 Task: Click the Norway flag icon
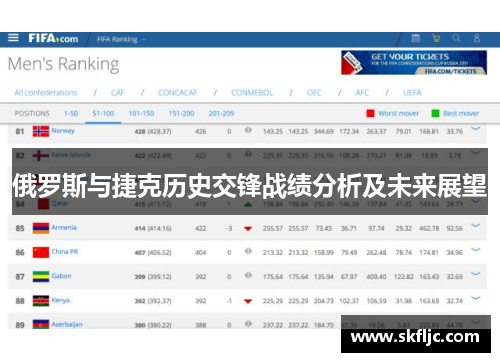(x=41, y=131)
